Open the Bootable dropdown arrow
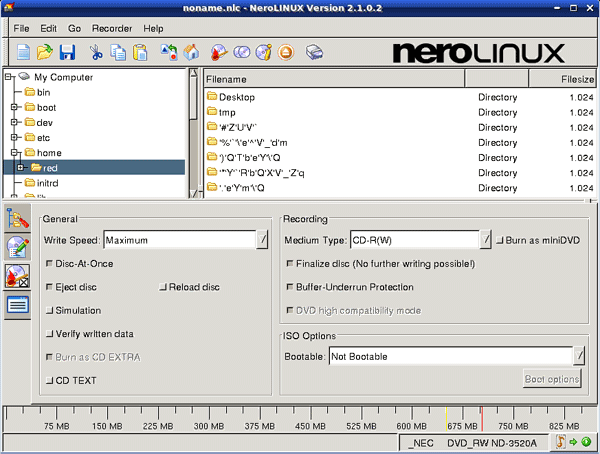Image resolution: width=600 pixels, height=454 pixels. (579, 356)
